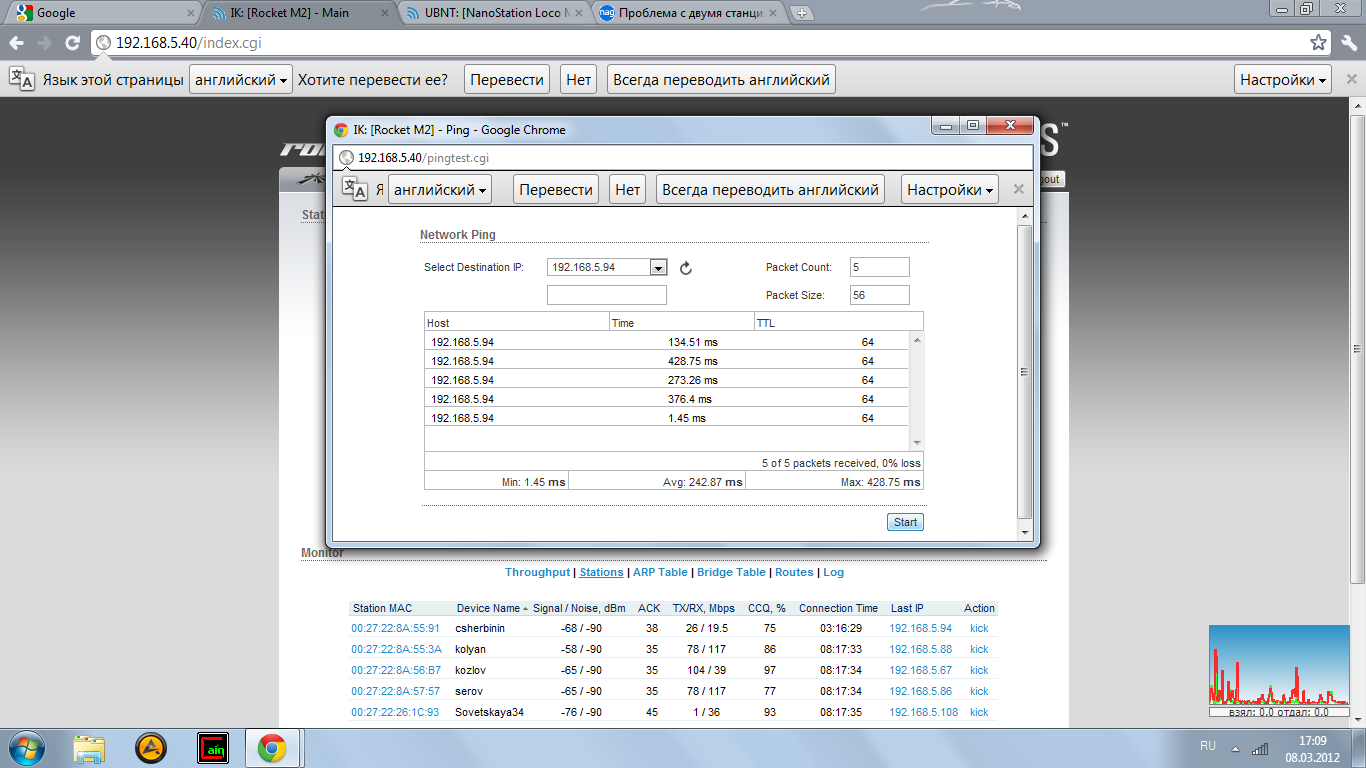Open the Настройки dropdown in main translate bar
Image resolution: width=1366 pixels, height=768 pixels.
pos(1284,80)
